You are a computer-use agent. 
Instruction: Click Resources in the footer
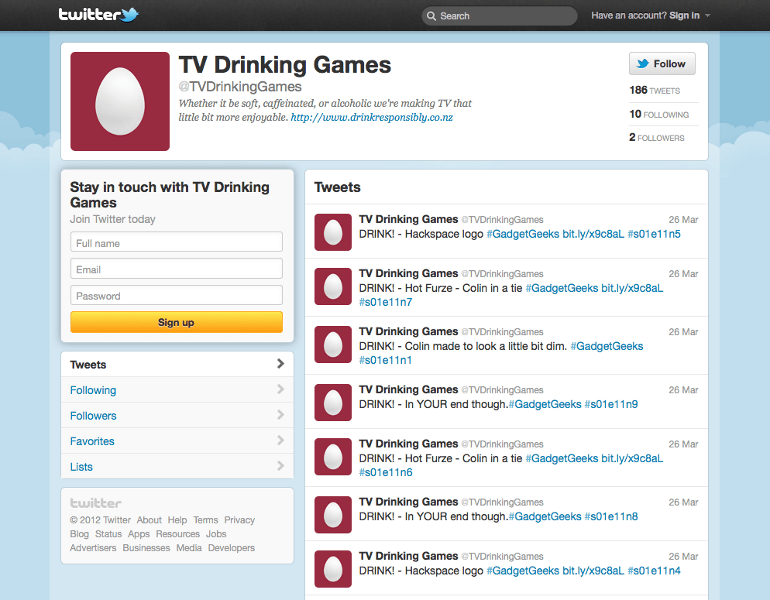pyautogui.click(x=178, y=534)
